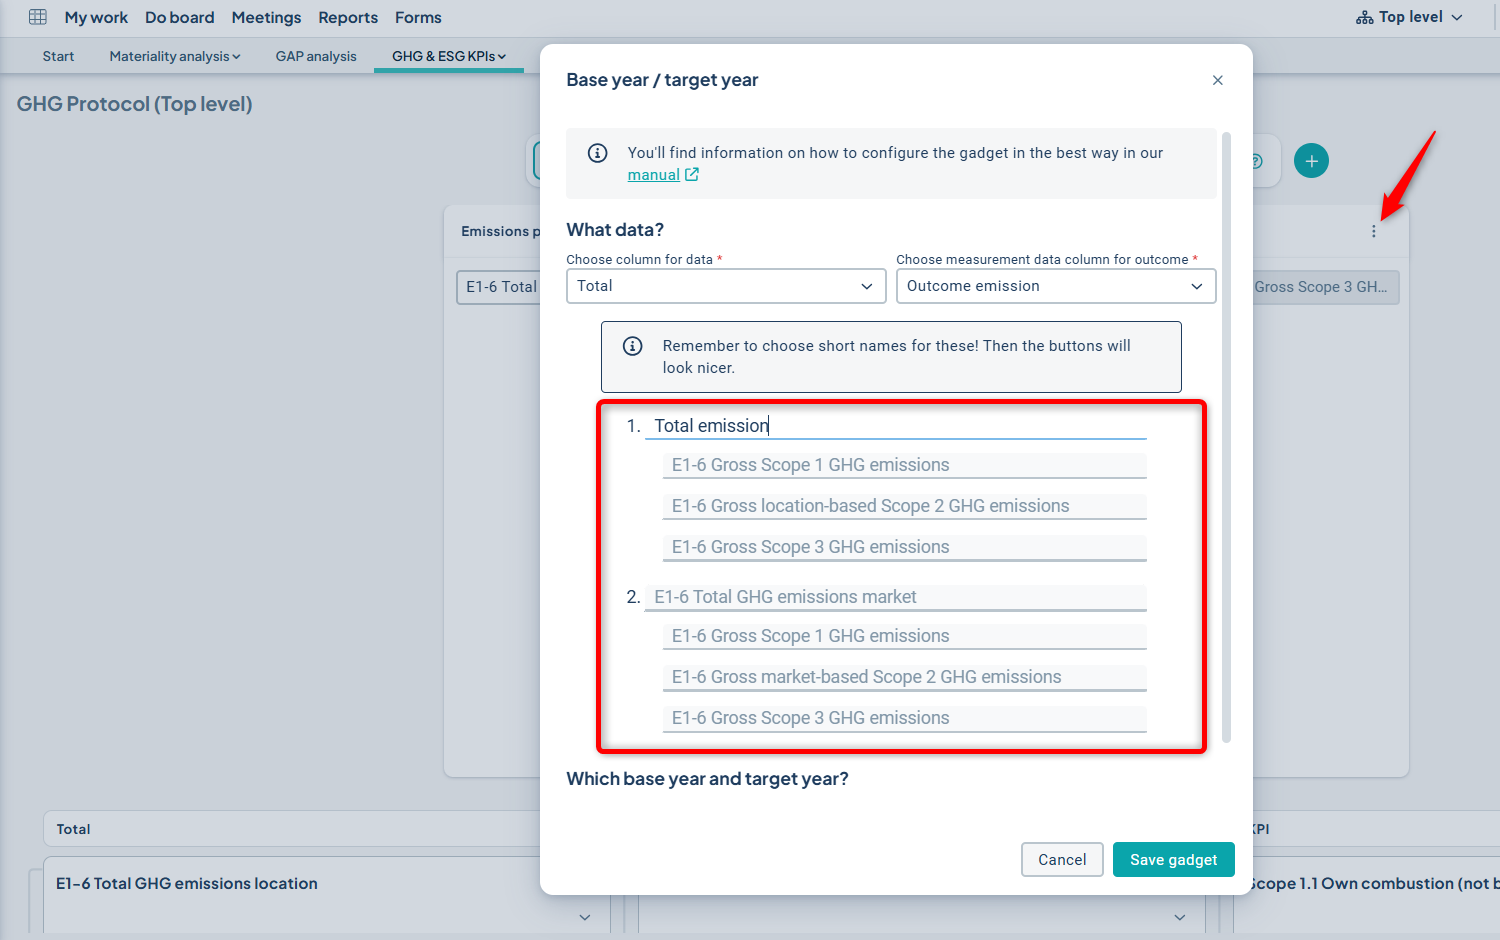Open the GHG & ESG KPIs tab
This screenshot has height=940, width=1500.
(448, 56)
